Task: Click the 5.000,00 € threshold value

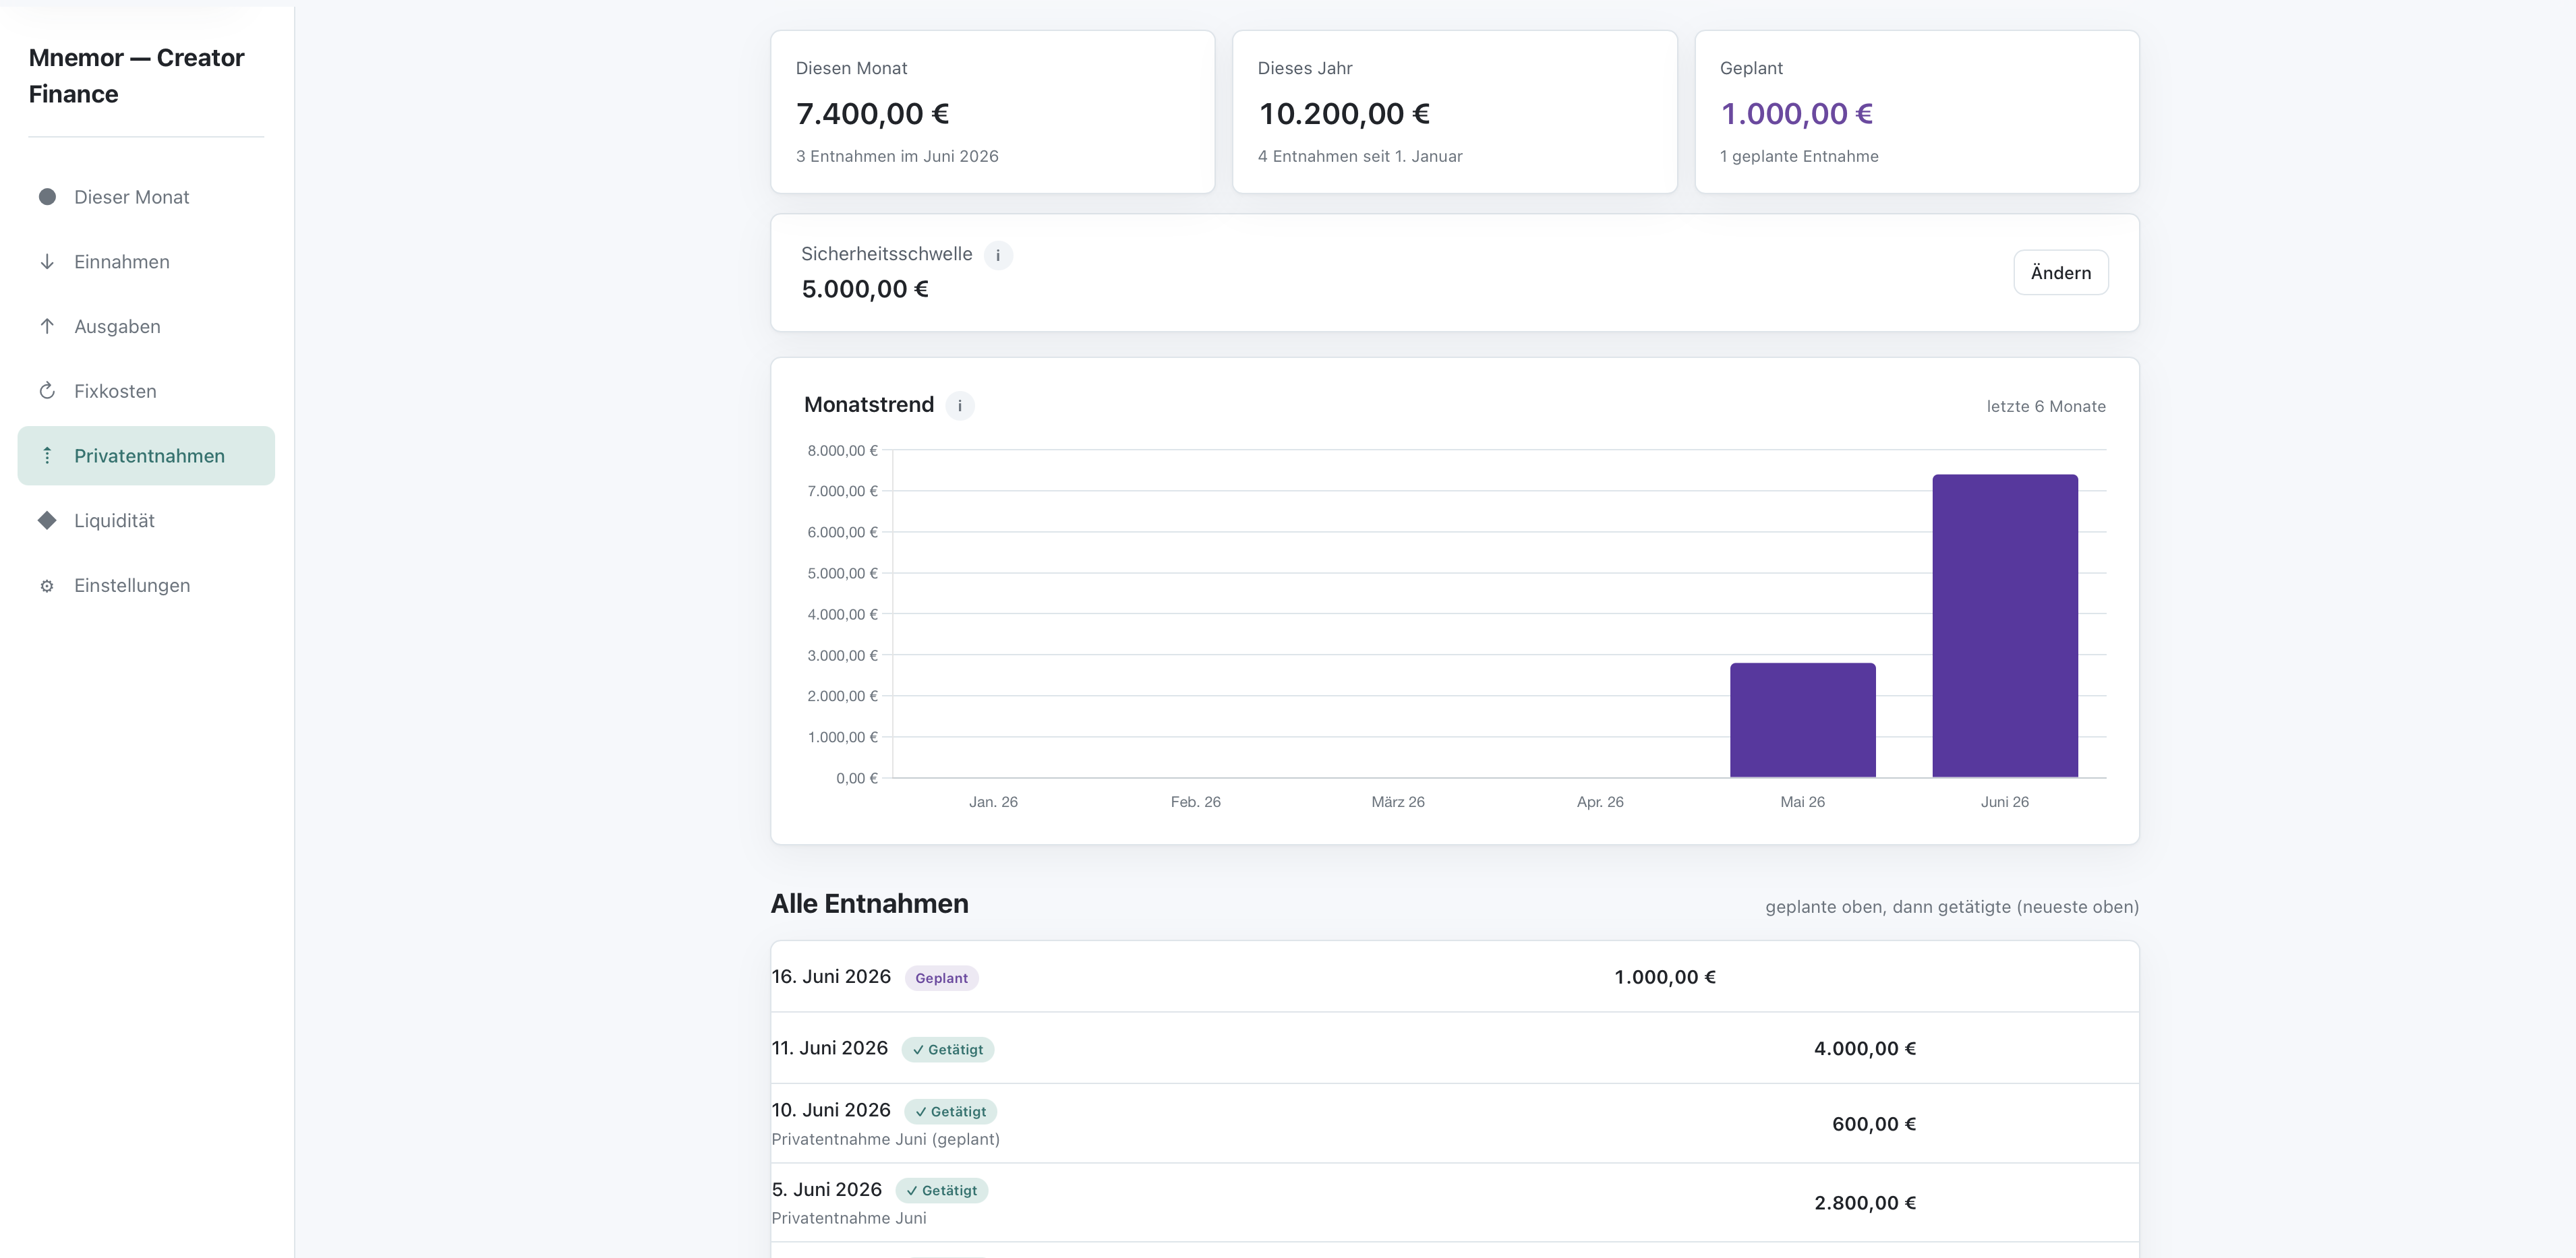Action: point(865,289)
